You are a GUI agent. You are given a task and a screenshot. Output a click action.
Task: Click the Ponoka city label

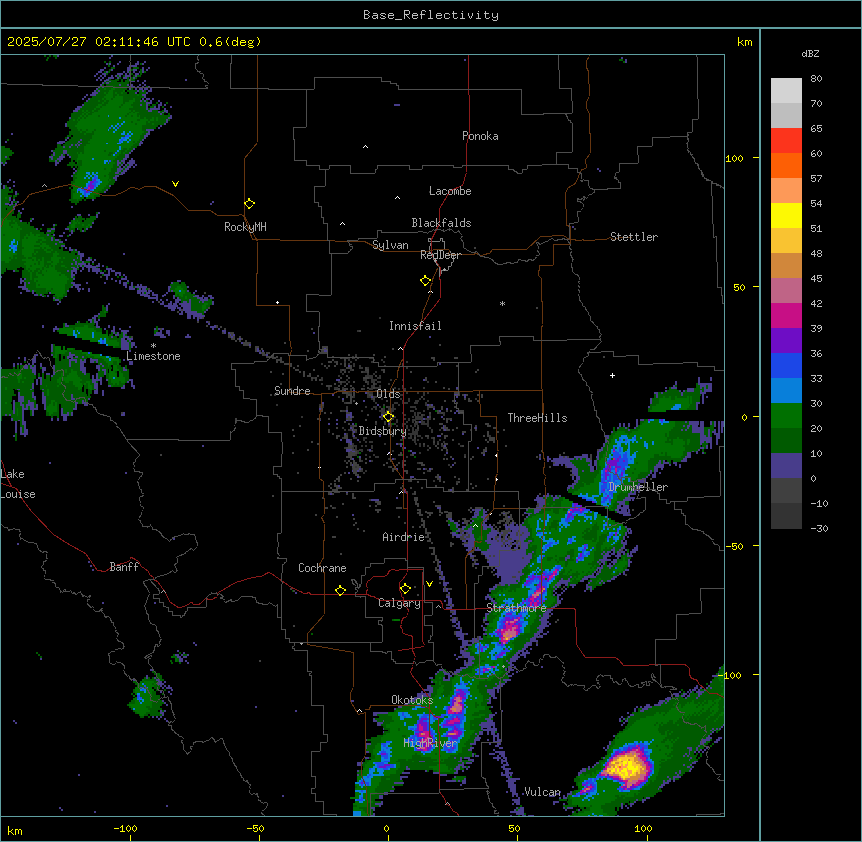[x=480, y=136]
